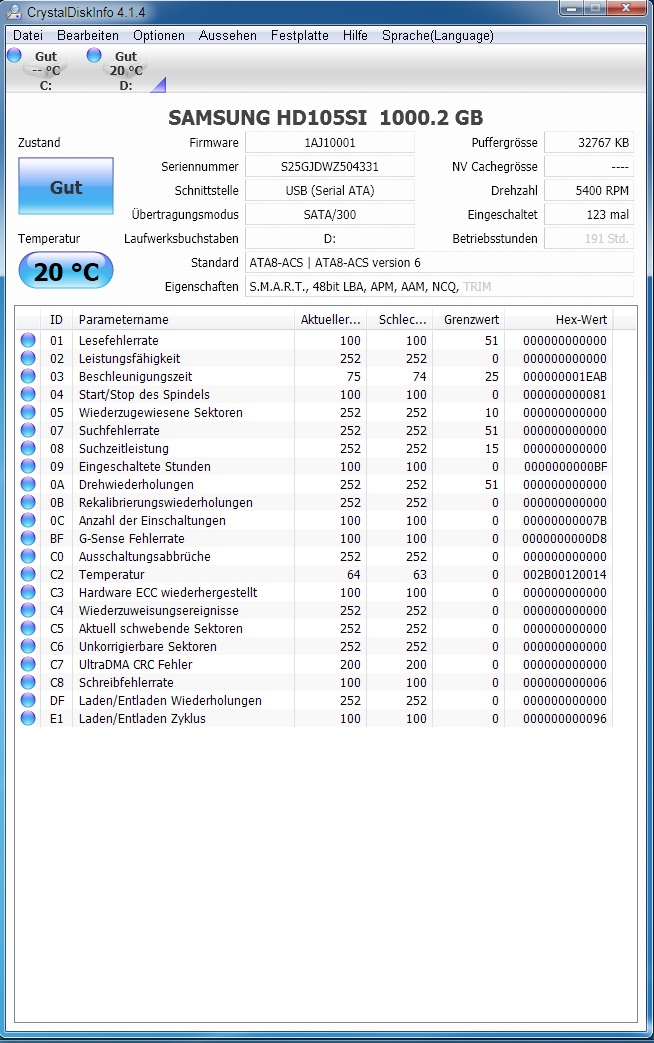Click the Grenzwert column header
Screen dimensions: 654x1043
(x=468, y=319)
